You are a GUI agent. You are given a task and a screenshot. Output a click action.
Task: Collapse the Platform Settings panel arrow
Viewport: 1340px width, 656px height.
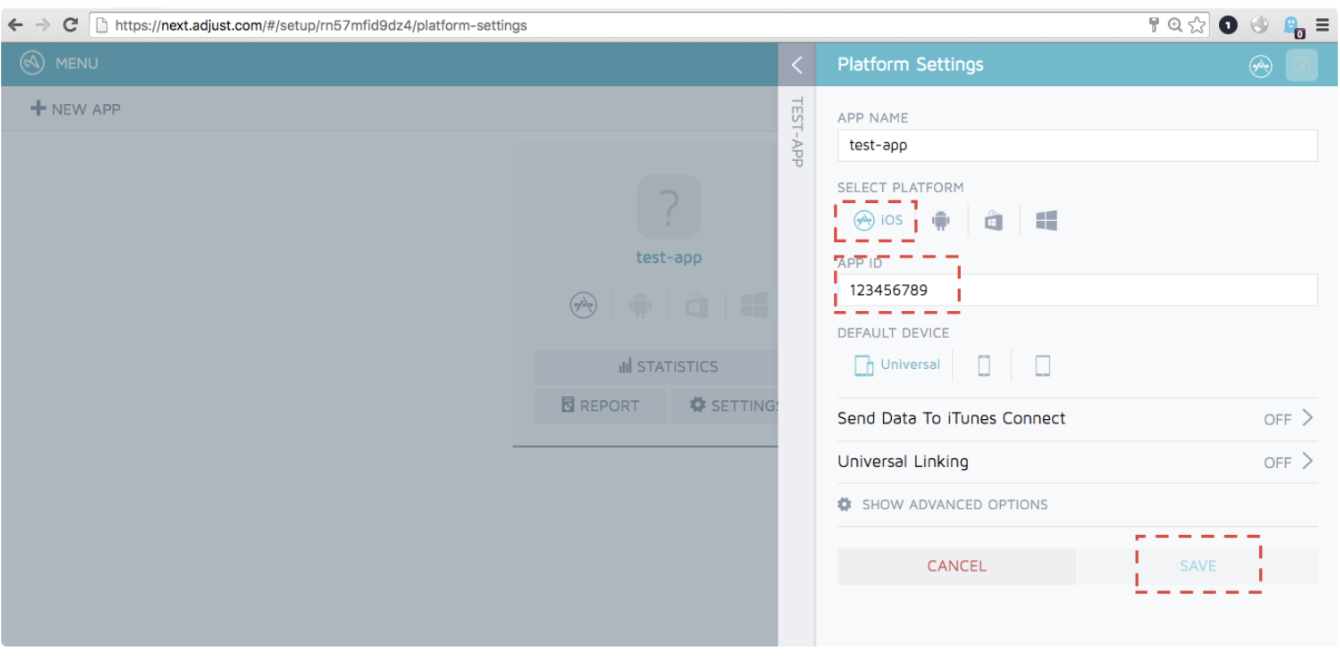click(x=797, y=65)
